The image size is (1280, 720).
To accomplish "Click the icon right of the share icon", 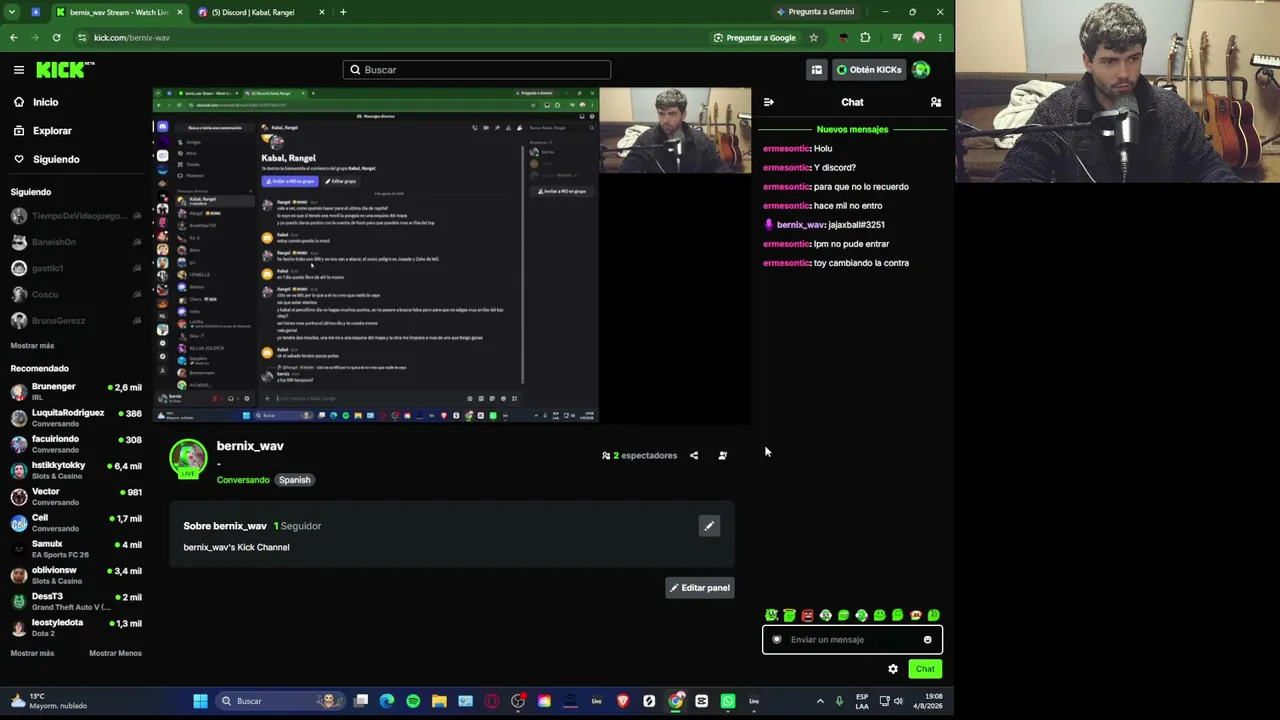I will (x=723, y=456).
